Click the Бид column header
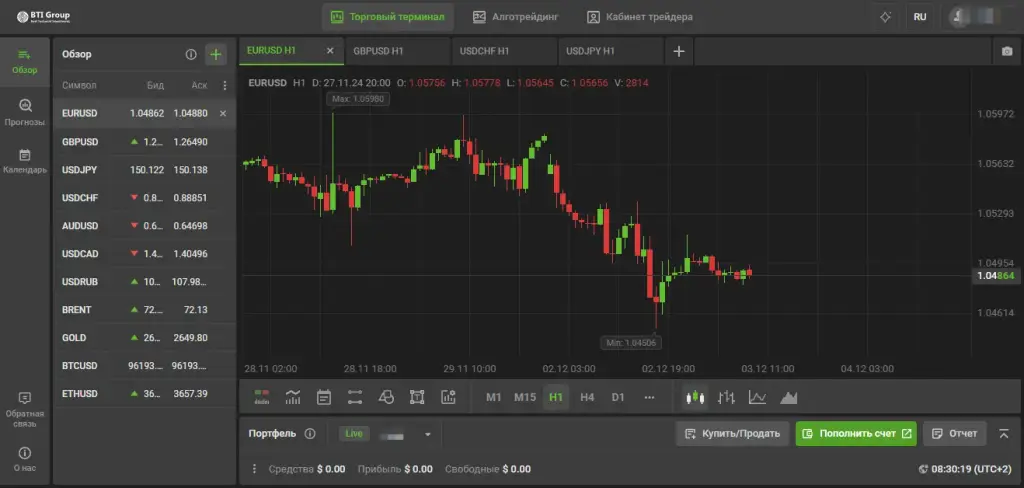Viewport: 1024px width, 488px height. tap(155, 86)
